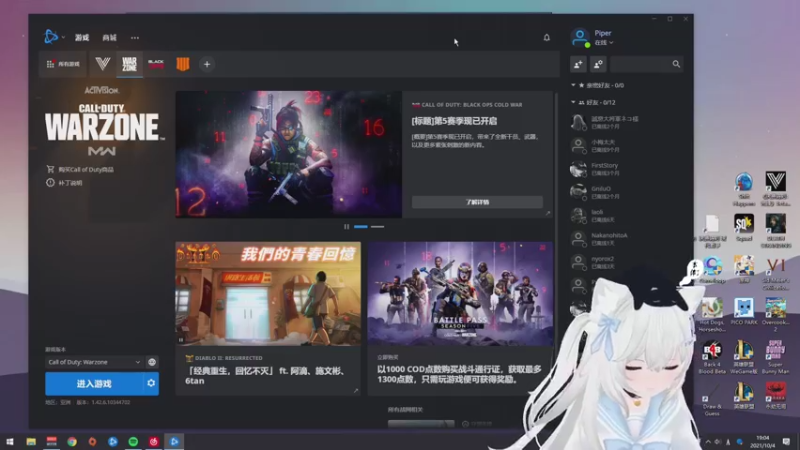
Task: Focus the friends search field
Action: (x=646, y=64)
